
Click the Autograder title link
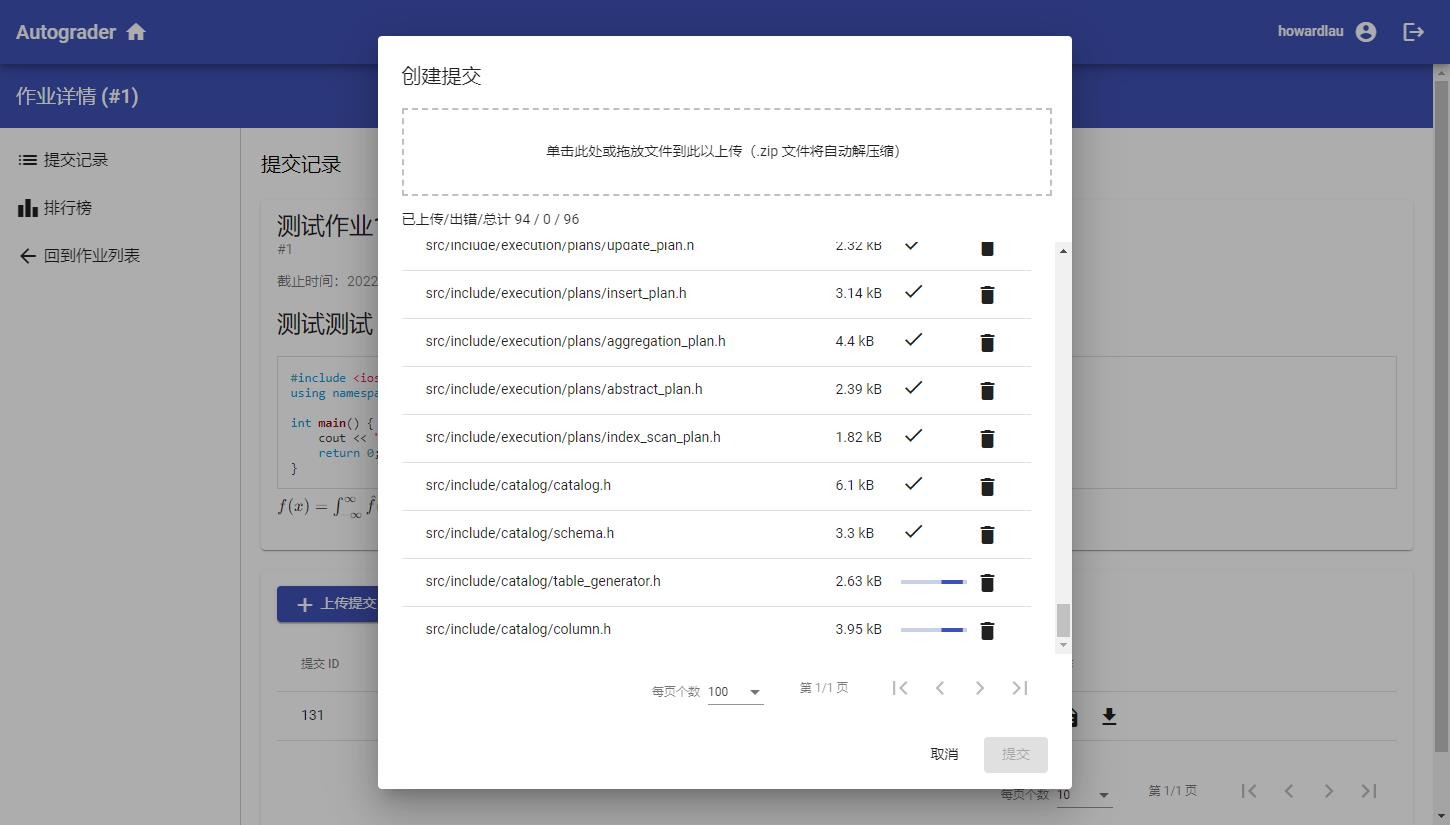click(x=65, y=32)
